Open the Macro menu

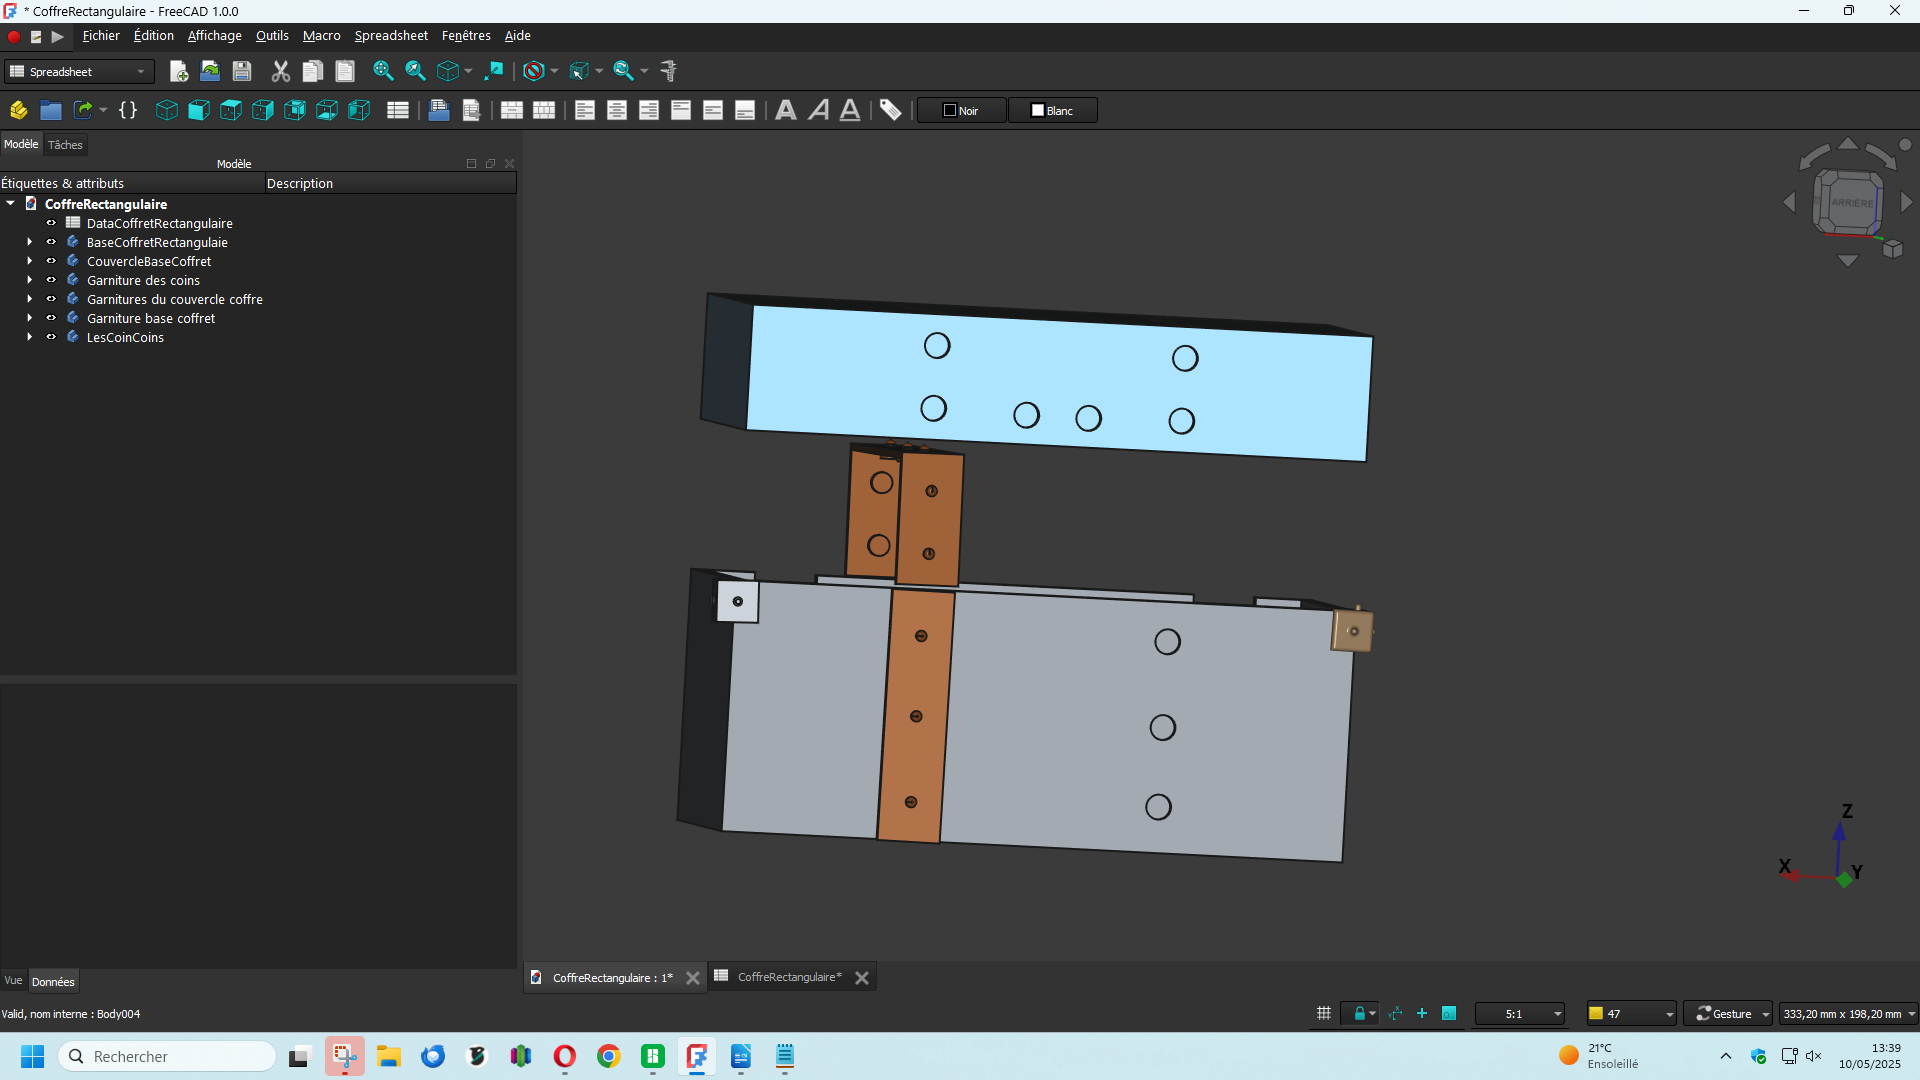[x=321, y=36]
